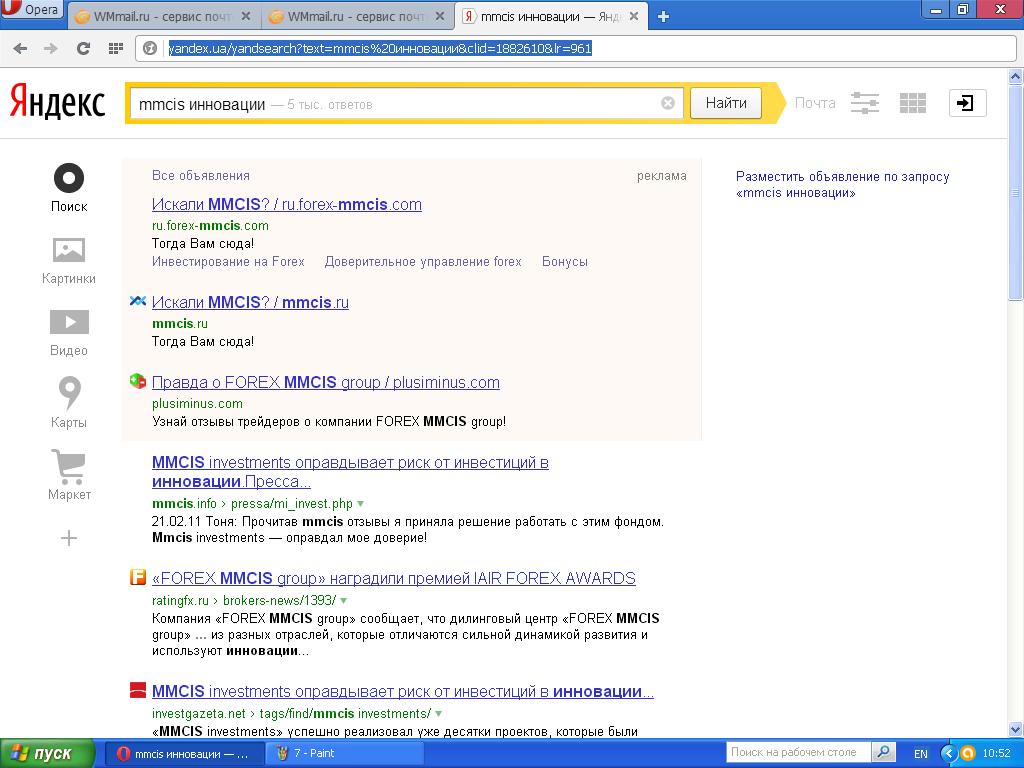Click the EN language indicator
The height and width of the screenshot is (768, 1024).
(x=921, y=754)
